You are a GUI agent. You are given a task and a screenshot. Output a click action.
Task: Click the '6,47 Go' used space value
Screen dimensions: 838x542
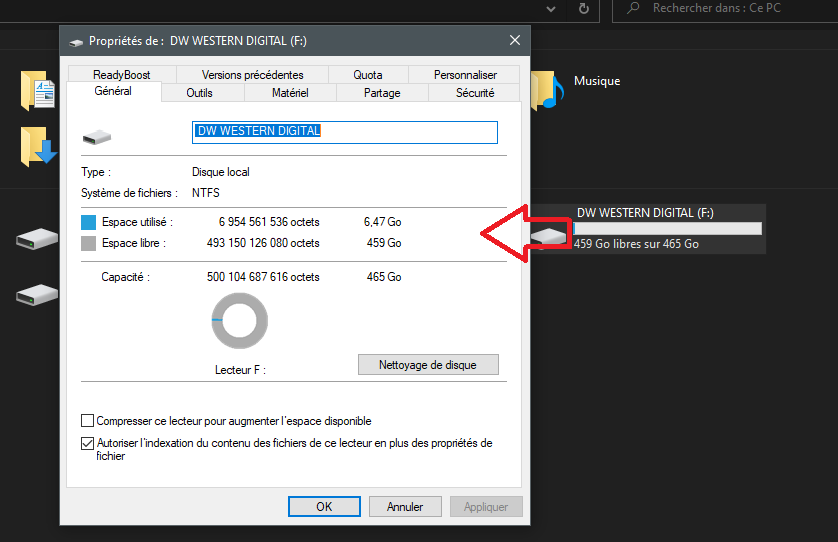pos(383,222)
